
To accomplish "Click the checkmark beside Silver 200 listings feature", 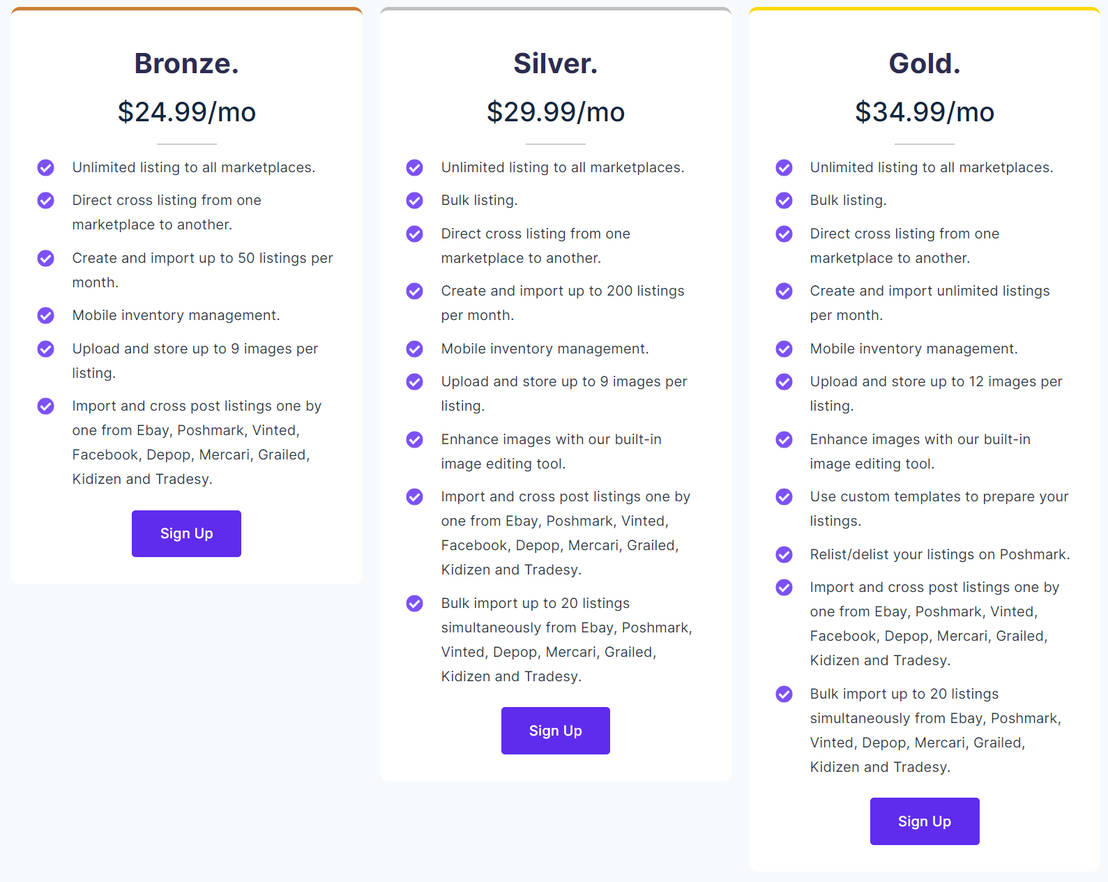I will click(414, 291).
